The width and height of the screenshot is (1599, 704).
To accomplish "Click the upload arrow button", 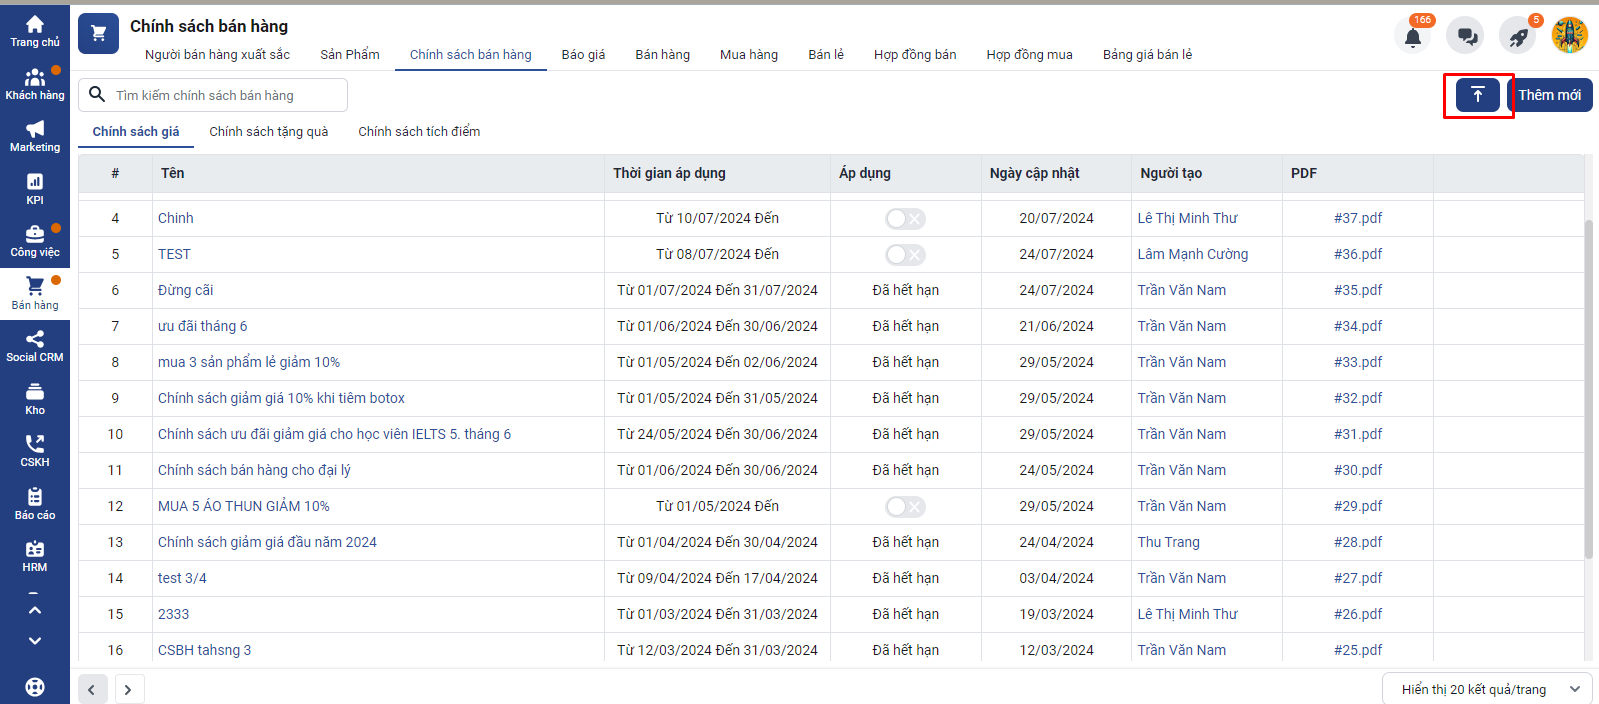I will (x=1477, y=95).
